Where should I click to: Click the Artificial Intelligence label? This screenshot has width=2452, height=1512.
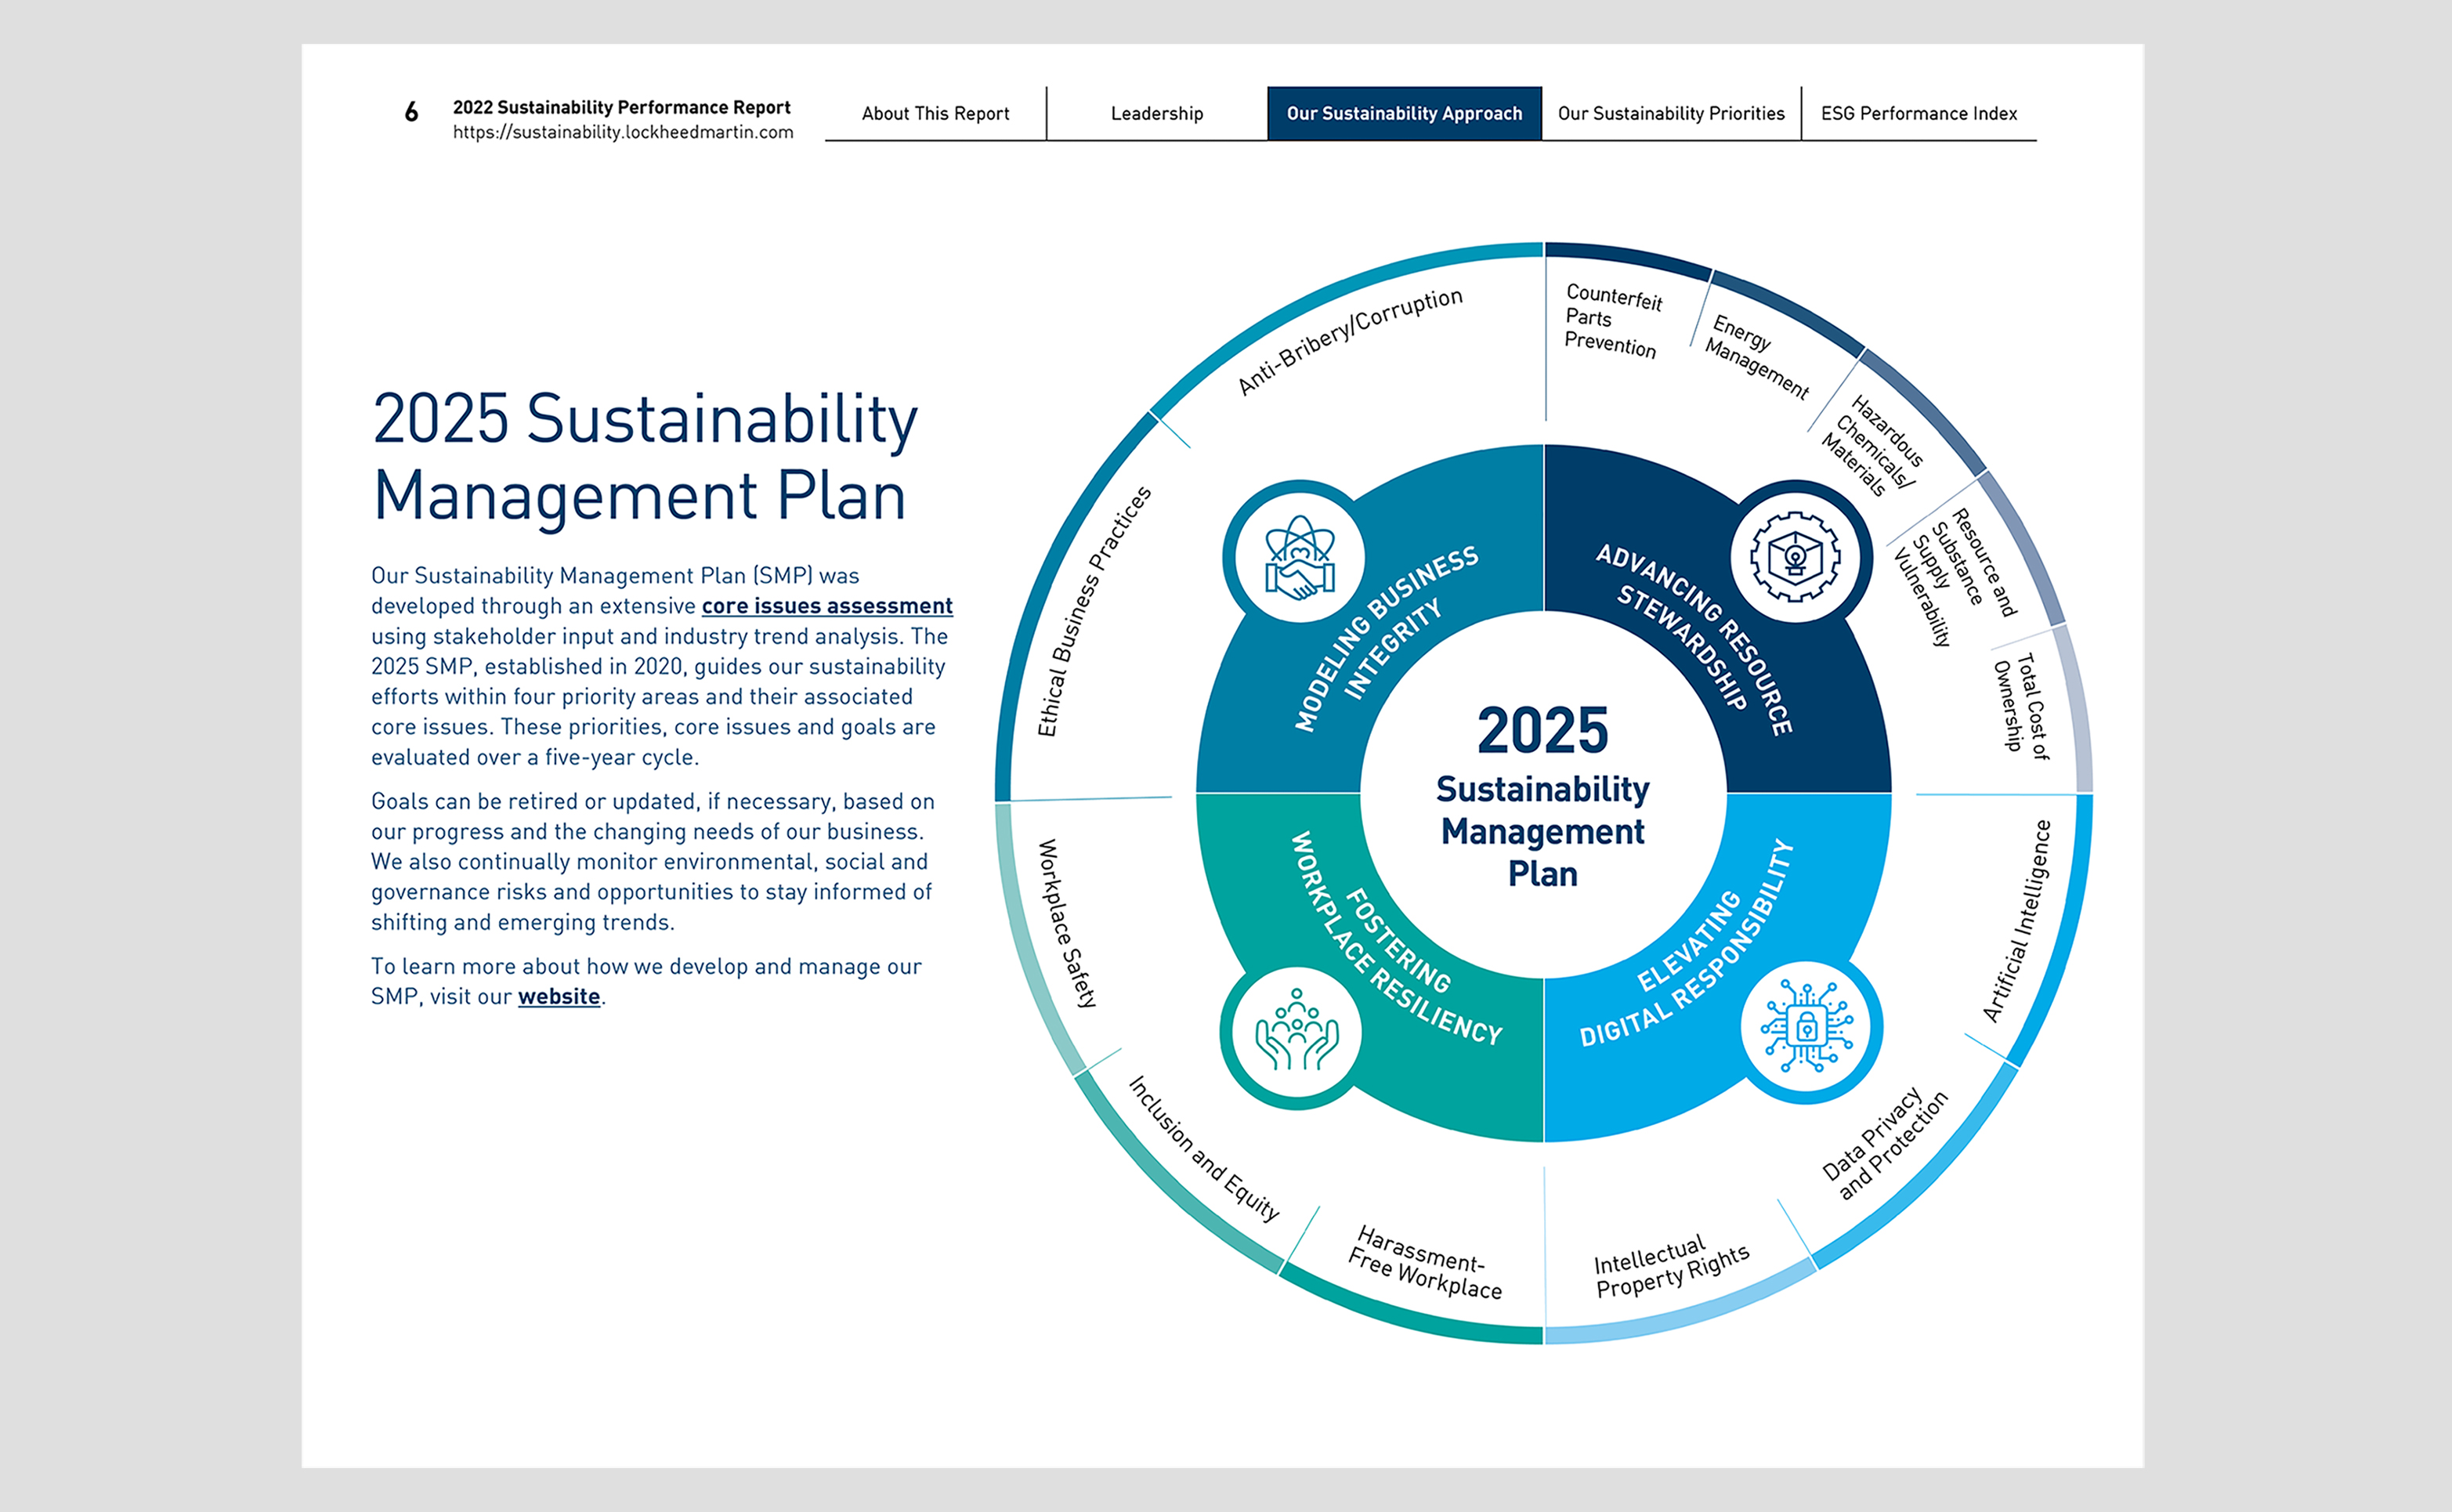tap(2017, 921)
